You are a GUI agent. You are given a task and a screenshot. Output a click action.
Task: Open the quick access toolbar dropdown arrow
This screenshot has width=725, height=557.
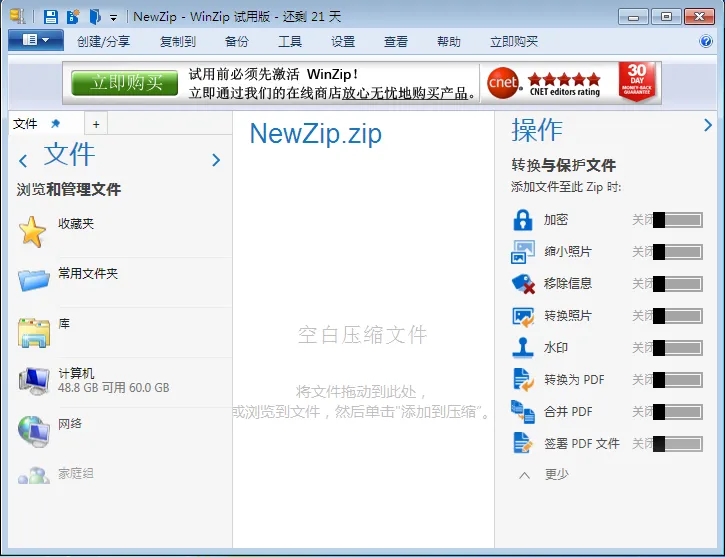pos(113,18)
